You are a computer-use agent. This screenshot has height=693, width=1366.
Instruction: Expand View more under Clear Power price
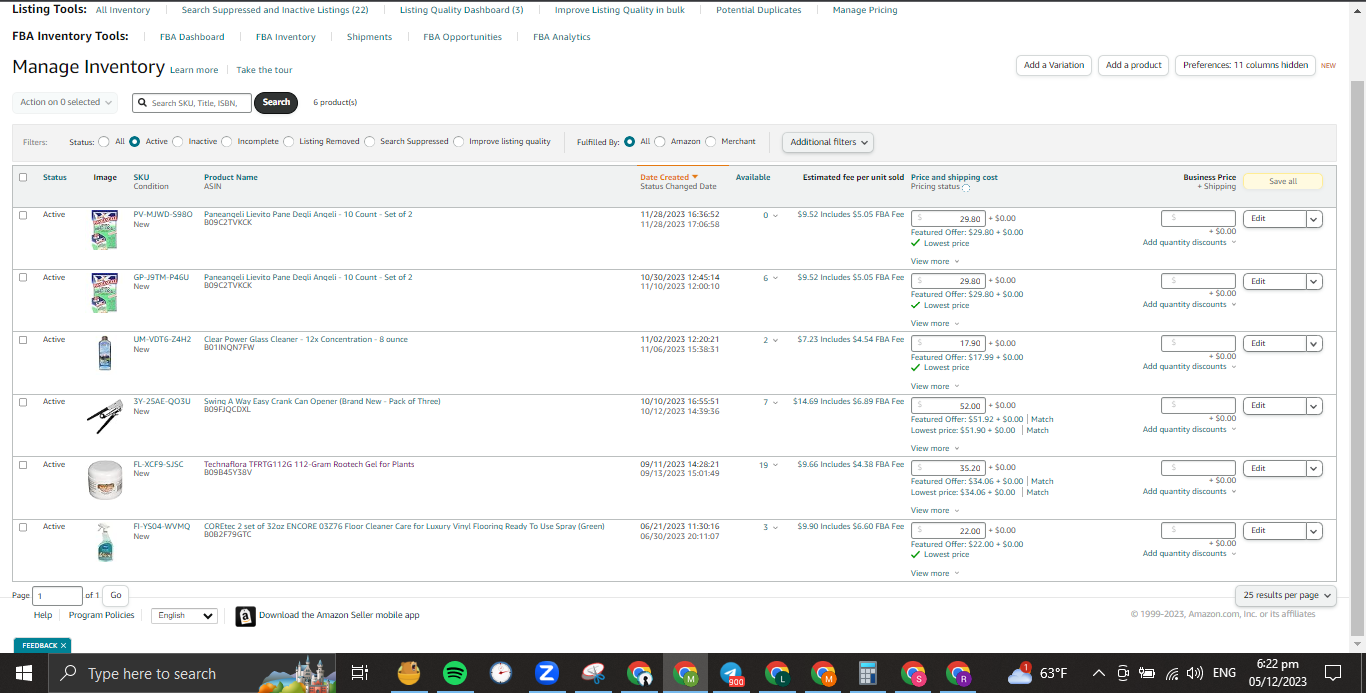(x=935, y=386)
